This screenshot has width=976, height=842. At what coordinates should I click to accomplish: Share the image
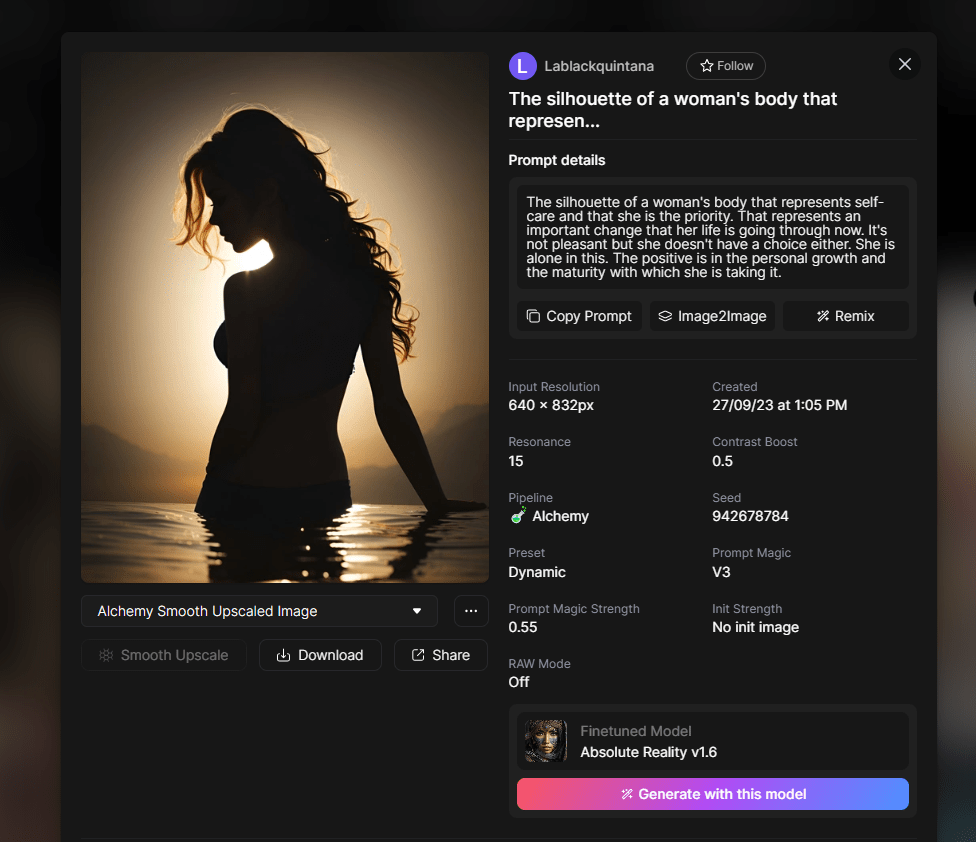coord(440,655)
